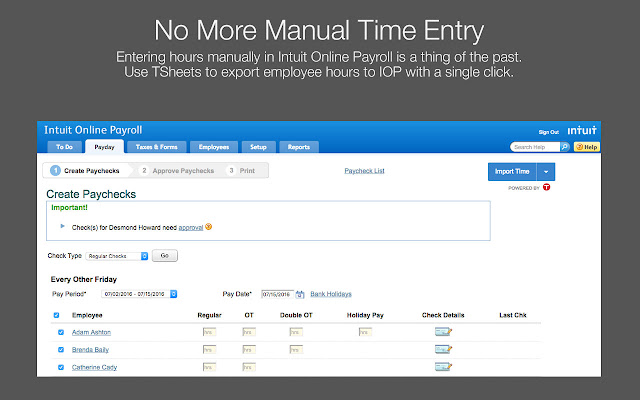
Task: Click Adam Ashton's Double OT hours field
Action: tap(296, 332)
